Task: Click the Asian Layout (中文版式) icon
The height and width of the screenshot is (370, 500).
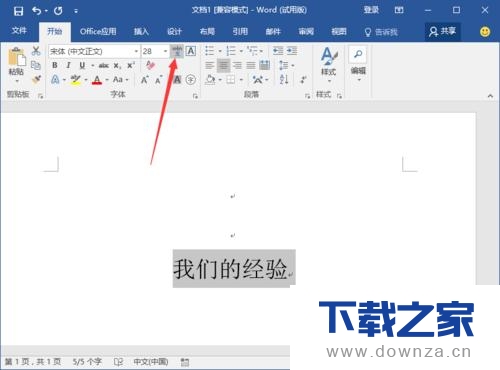Action: click(x=258, y=80)
